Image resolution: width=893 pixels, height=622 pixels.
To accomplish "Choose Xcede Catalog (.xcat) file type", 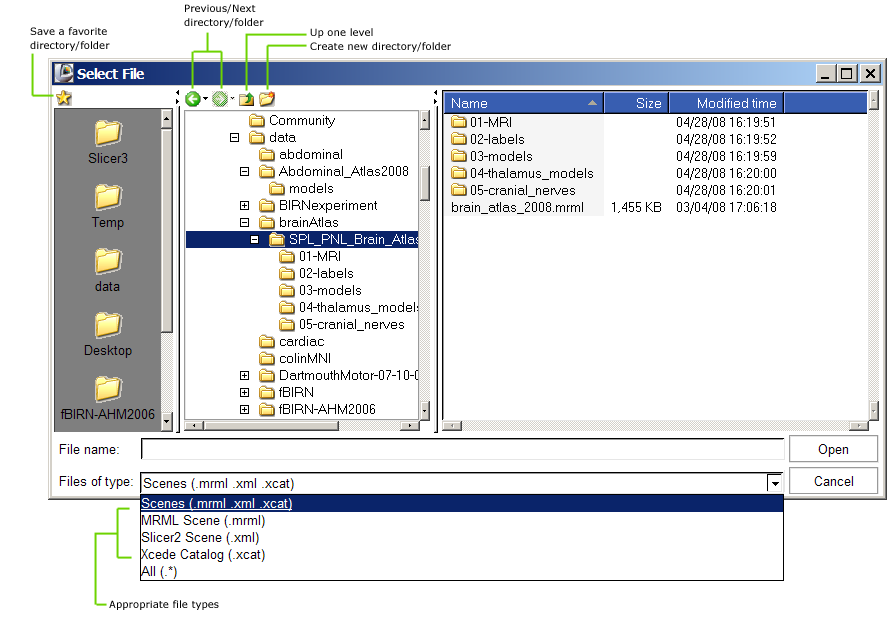I will tap(203, 555).
